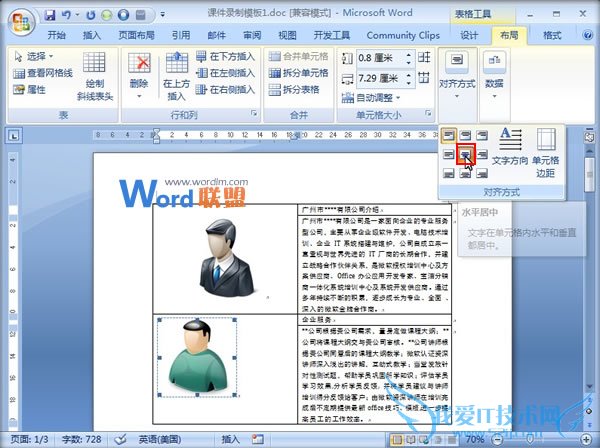Open Rows and Columns (行和列) dialog launcher
This screenshot has width=600, height=448.
(254, 114)
